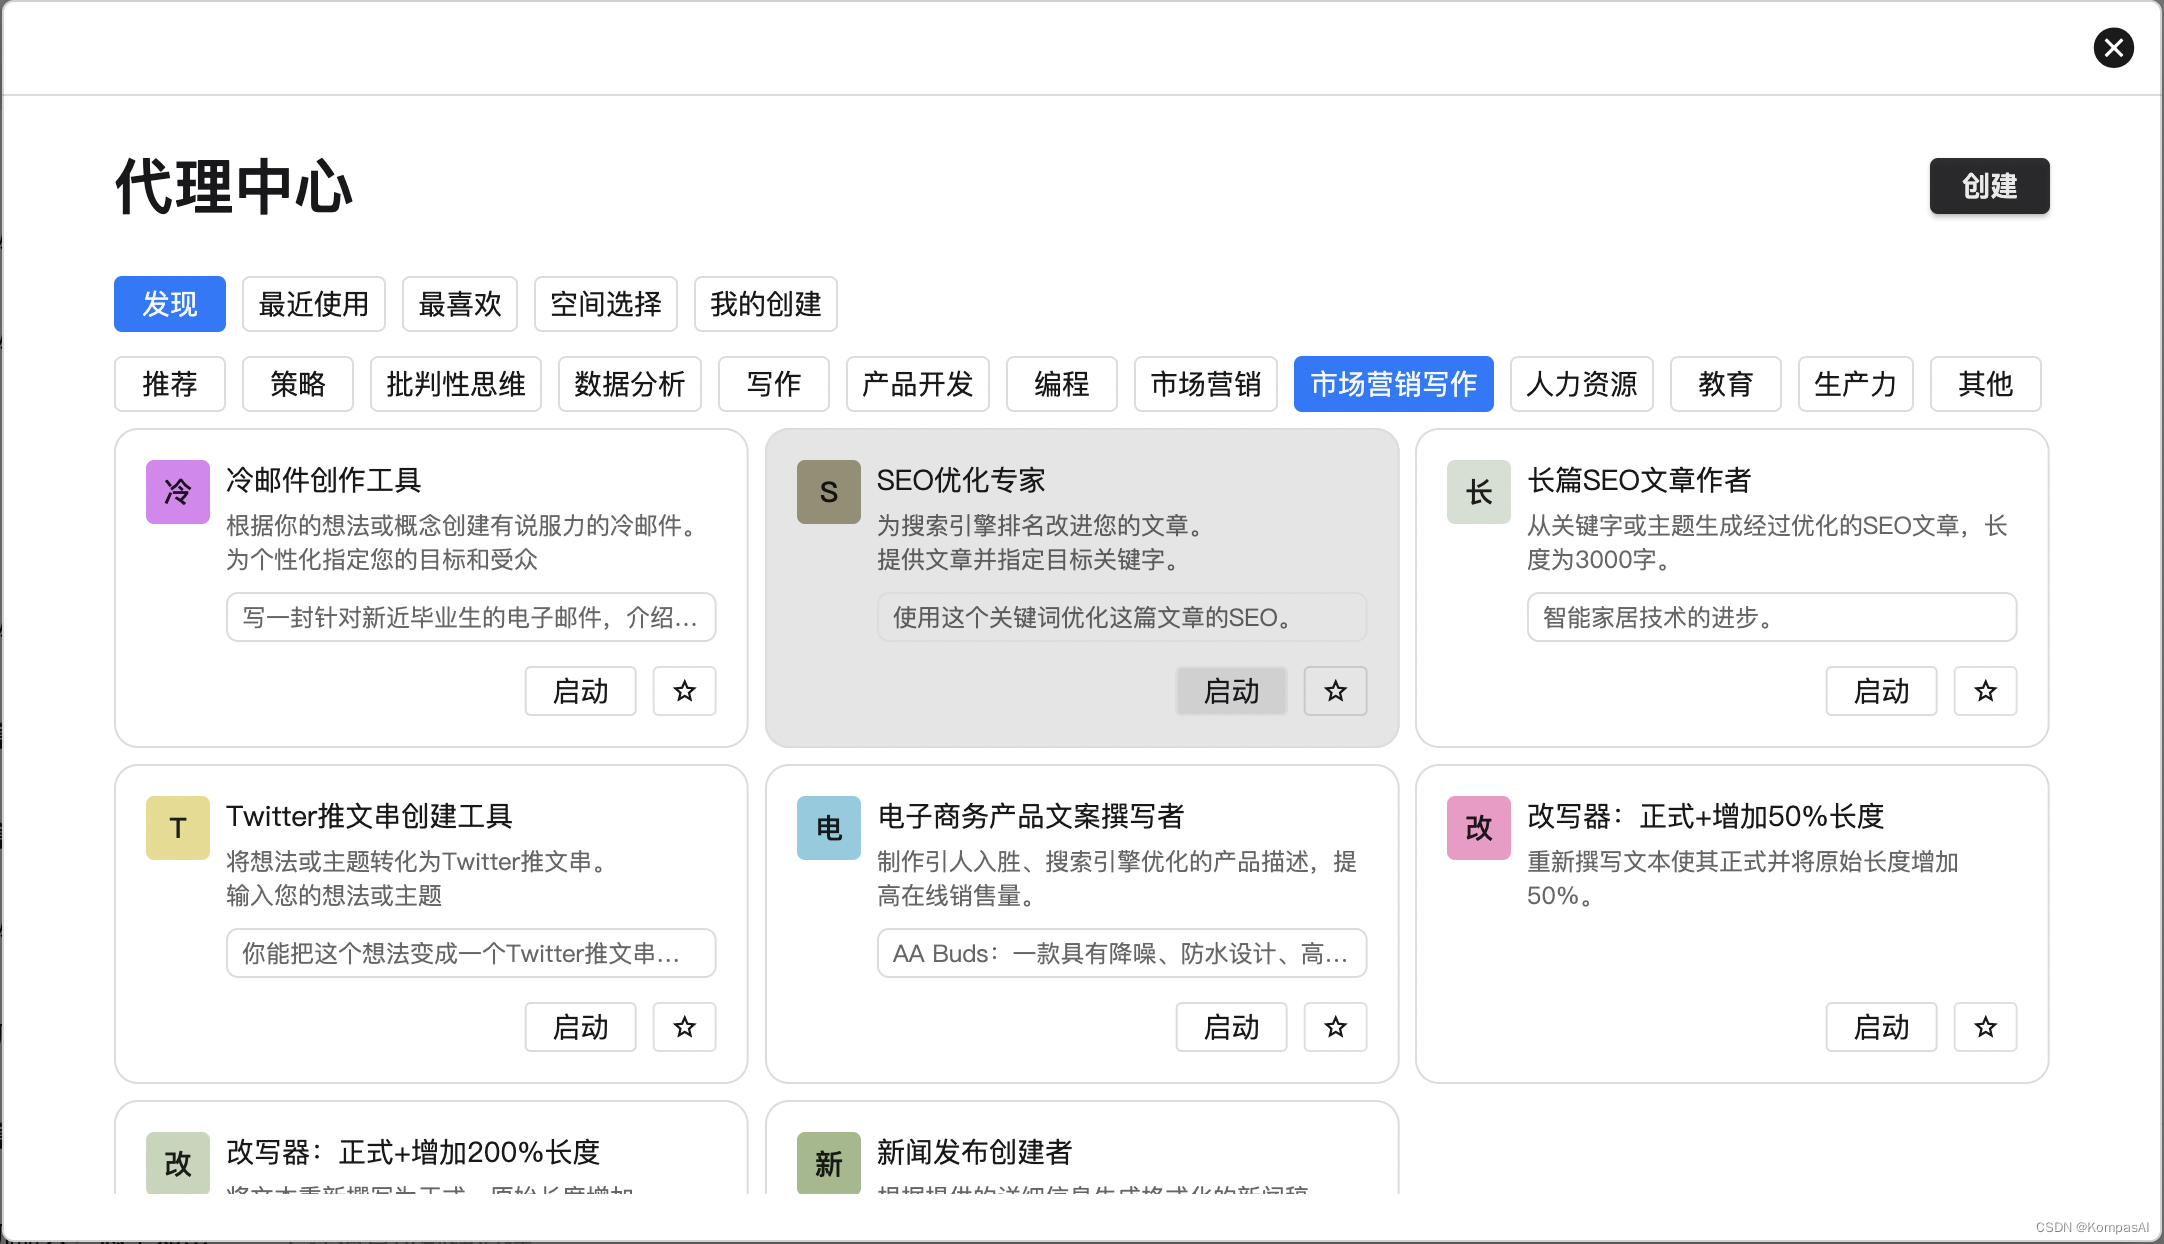This screenshot has height=1244, width=2164.
Task: Click the AA Buds sample prompt box
Action: coord(1121,953)
